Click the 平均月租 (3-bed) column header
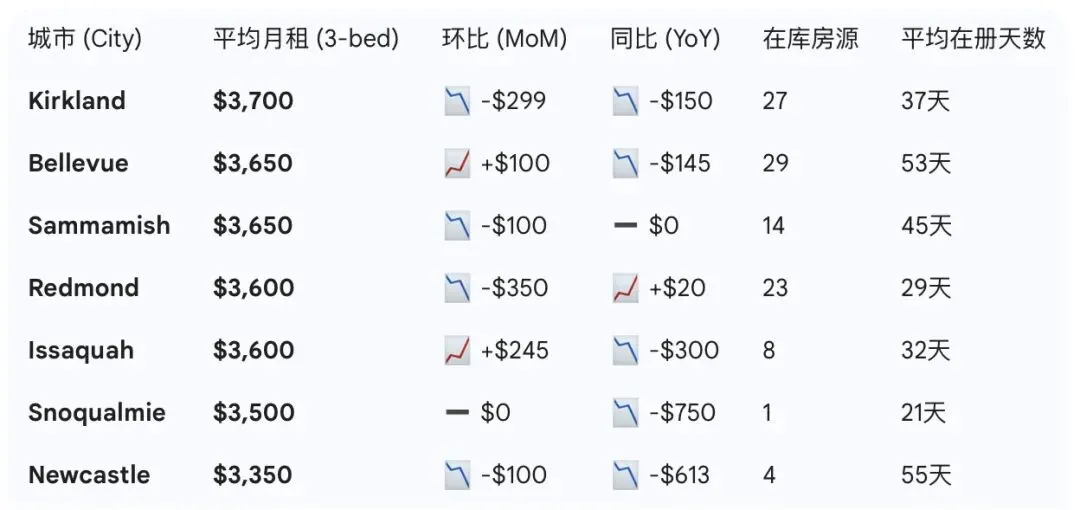The width and height of the screenshot is (1080, 510). click(306, 39)
